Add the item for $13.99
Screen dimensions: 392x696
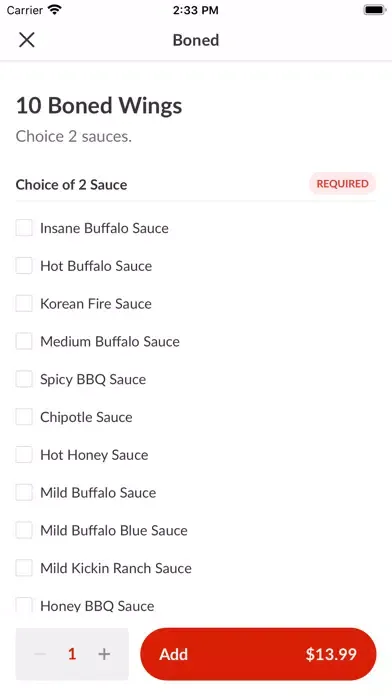pyautogui.click(x=258, y=654)
